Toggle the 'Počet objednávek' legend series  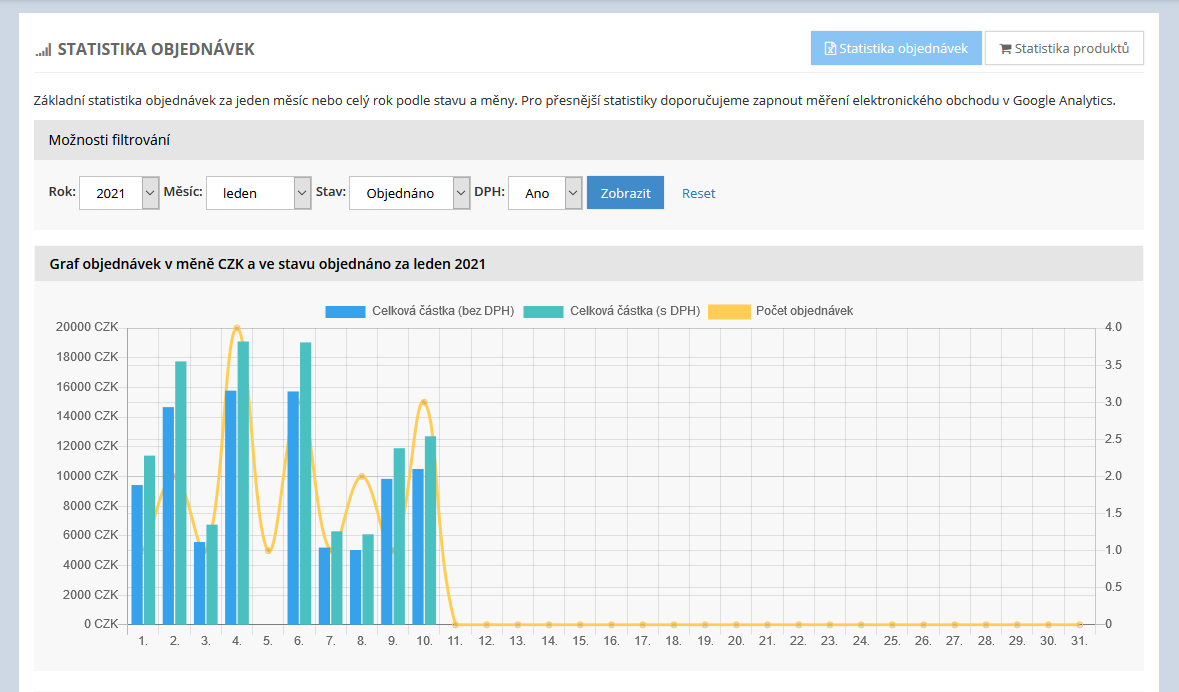[804, 311]
